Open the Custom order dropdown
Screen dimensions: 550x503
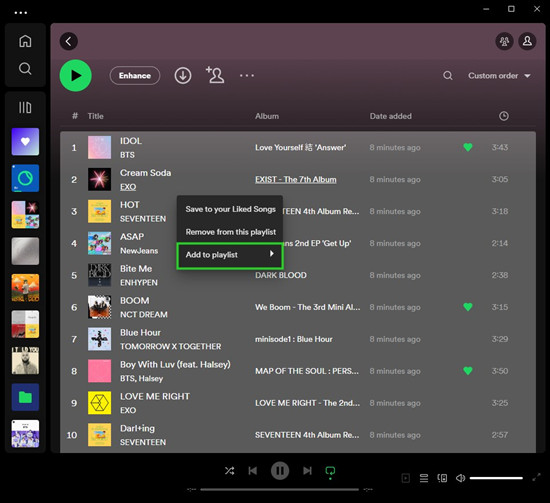499,76
